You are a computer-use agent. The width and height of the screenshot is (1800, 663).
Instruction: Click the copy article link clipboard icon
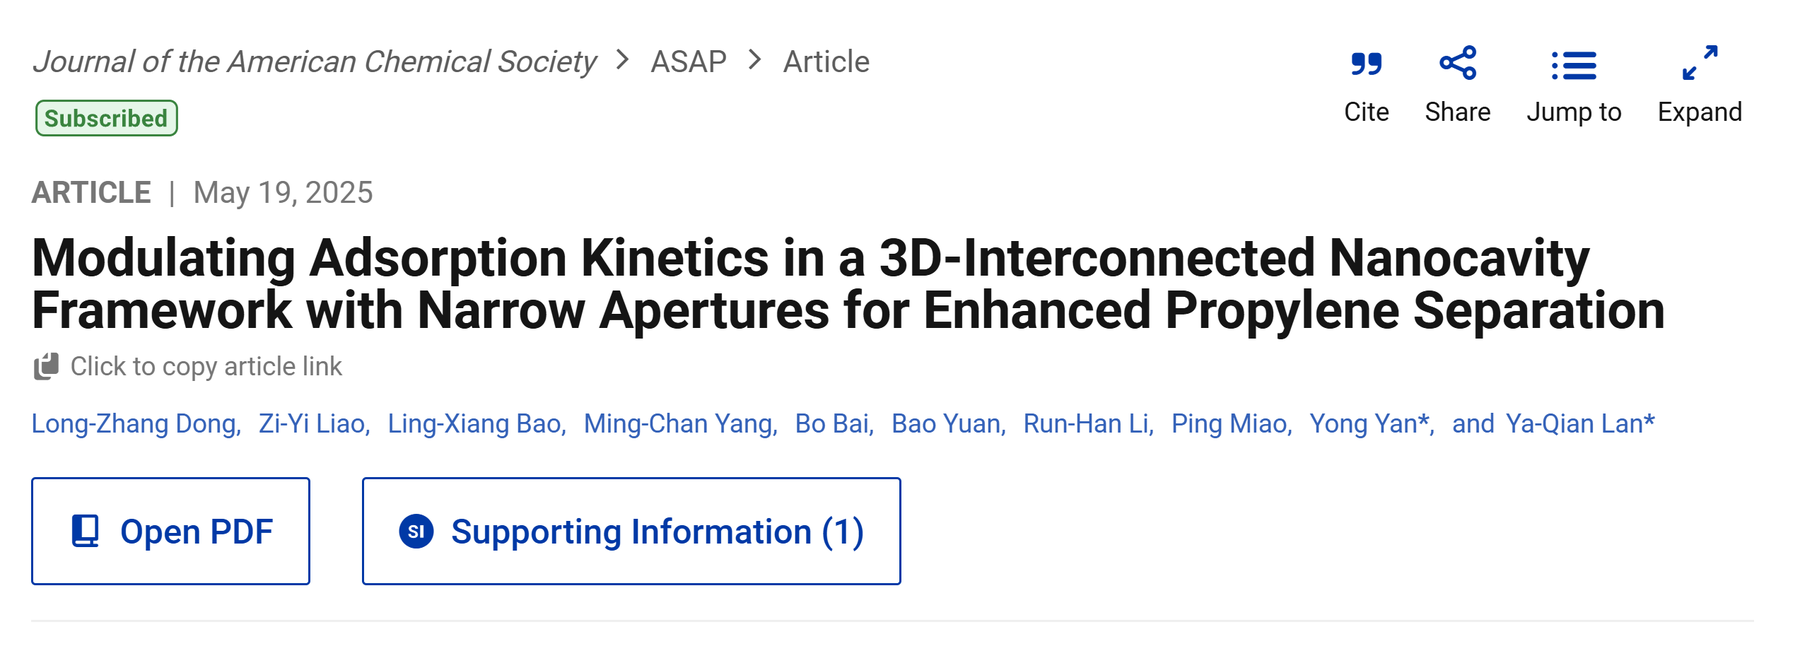[46, 367]
